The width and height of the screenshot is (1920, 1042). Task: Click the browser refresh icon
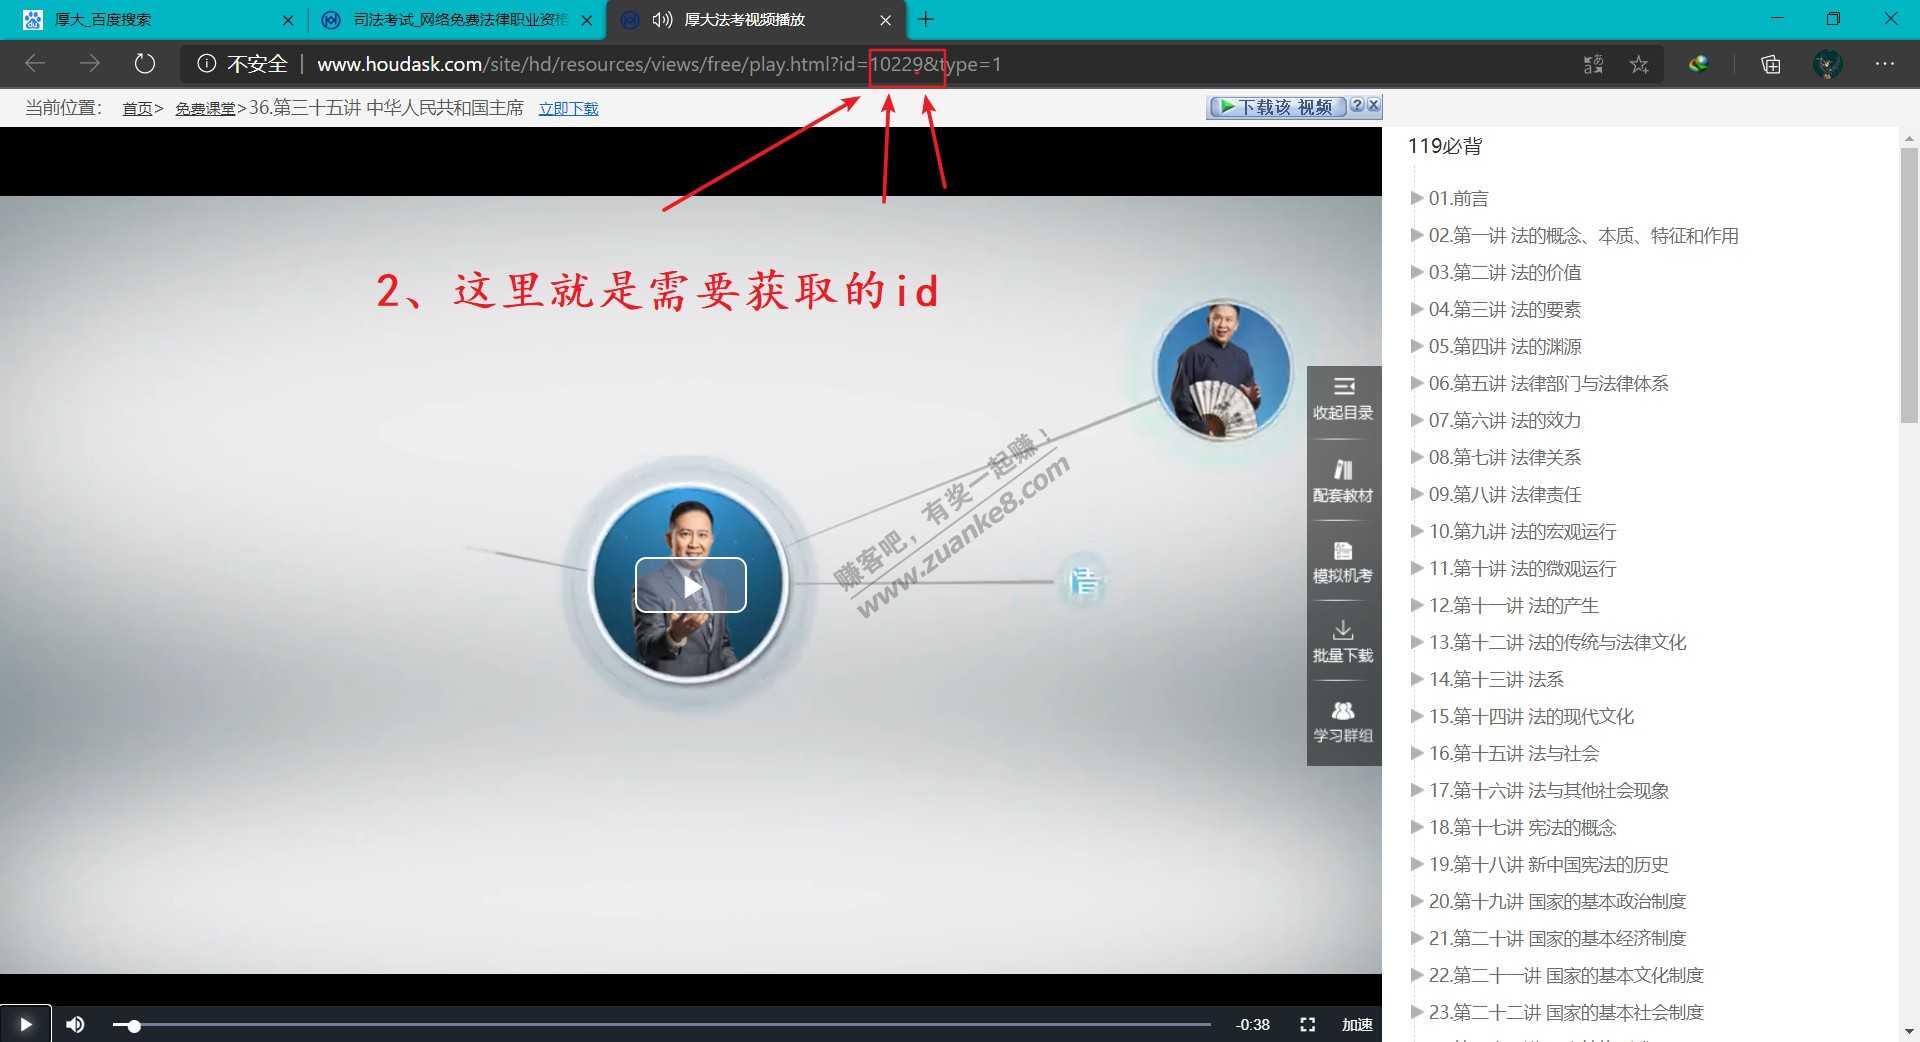point(145,64)
